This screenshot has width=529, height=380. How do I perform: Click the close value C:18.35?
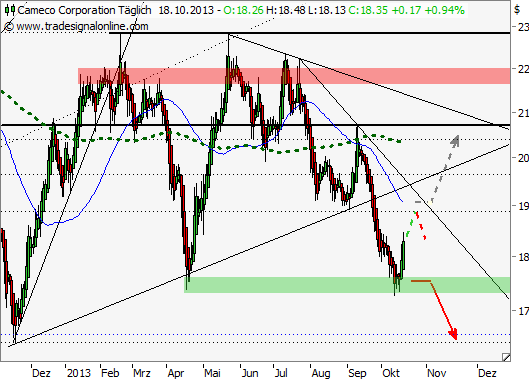point(368,10)
